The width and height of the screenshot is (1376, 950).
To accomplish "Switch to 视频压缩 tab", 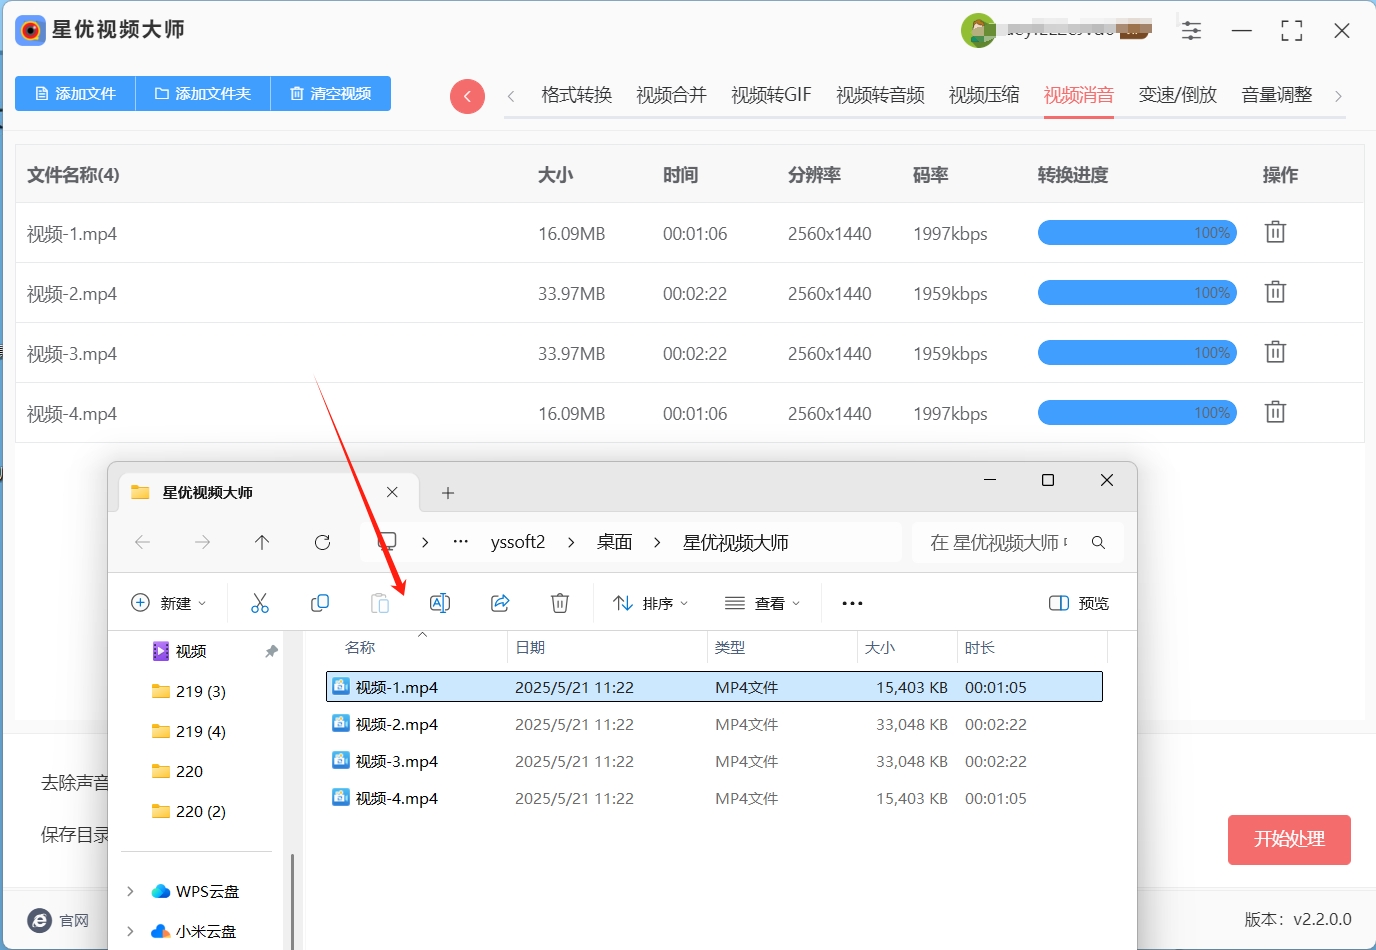I will coord(984,95).
